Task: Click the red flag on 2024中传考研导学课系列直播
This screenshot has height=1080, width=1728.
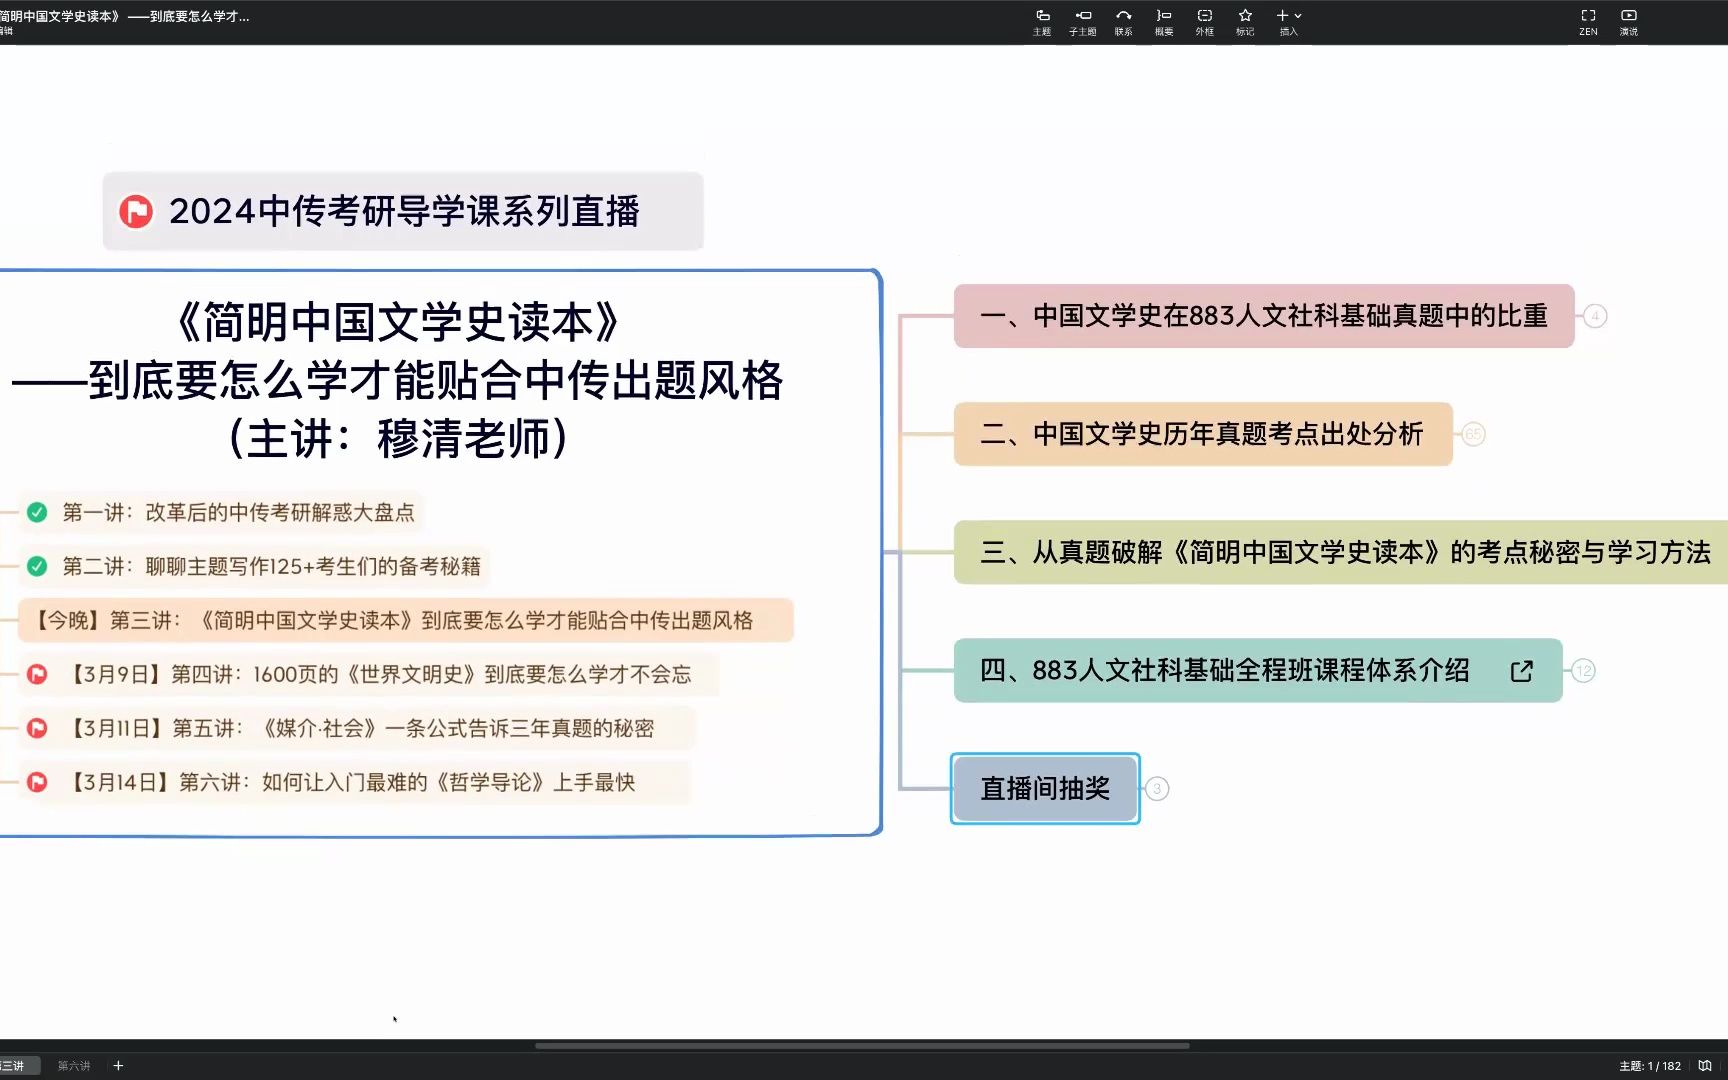Action: pos(136,211)
